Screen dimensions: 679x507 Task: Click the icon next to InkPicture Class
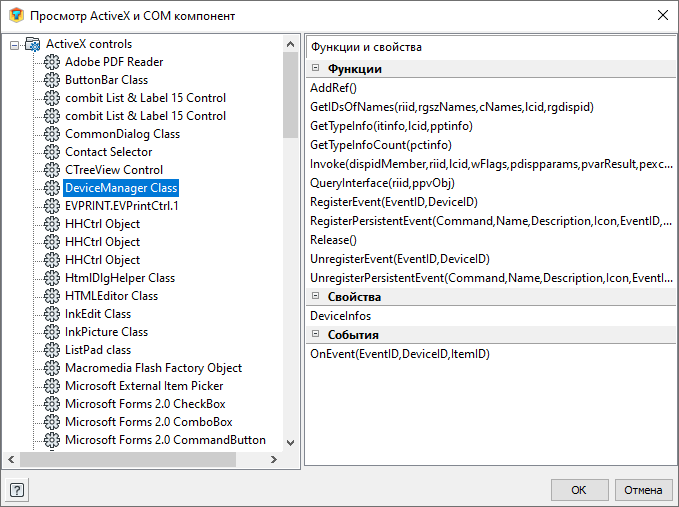52,332
